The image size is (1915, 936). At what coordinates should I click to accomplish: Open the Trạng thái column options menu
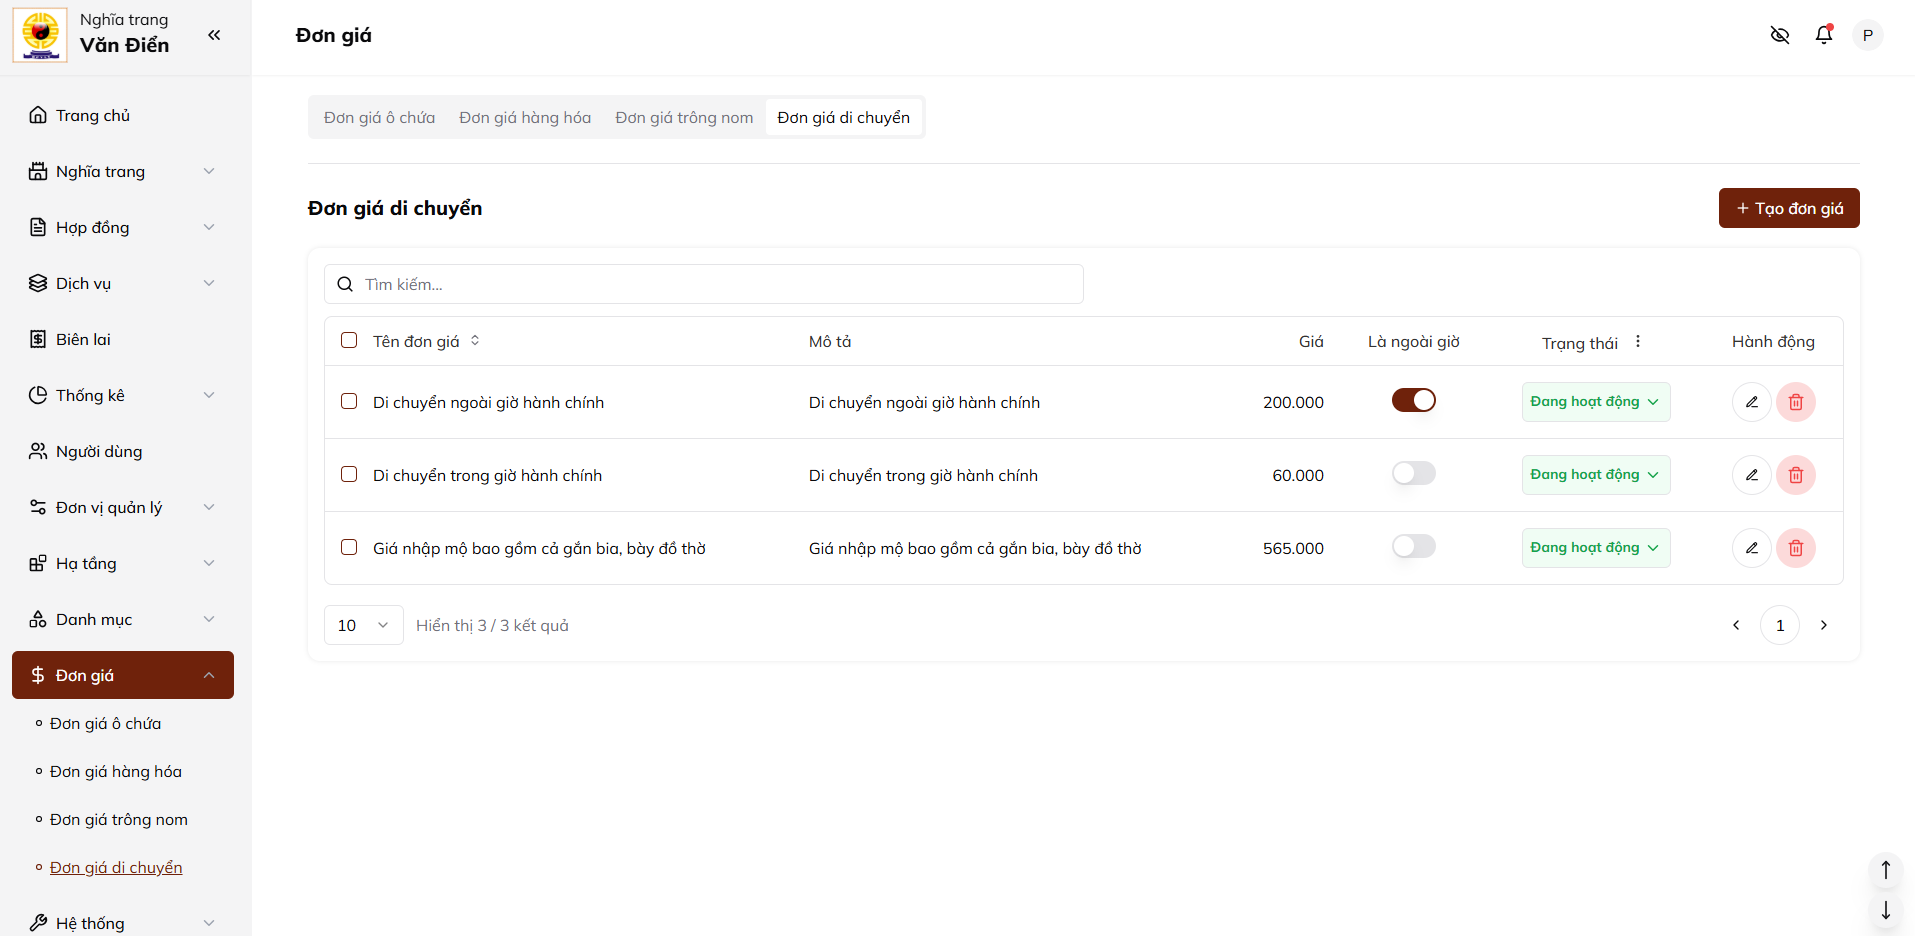[x=1638, y=342]
